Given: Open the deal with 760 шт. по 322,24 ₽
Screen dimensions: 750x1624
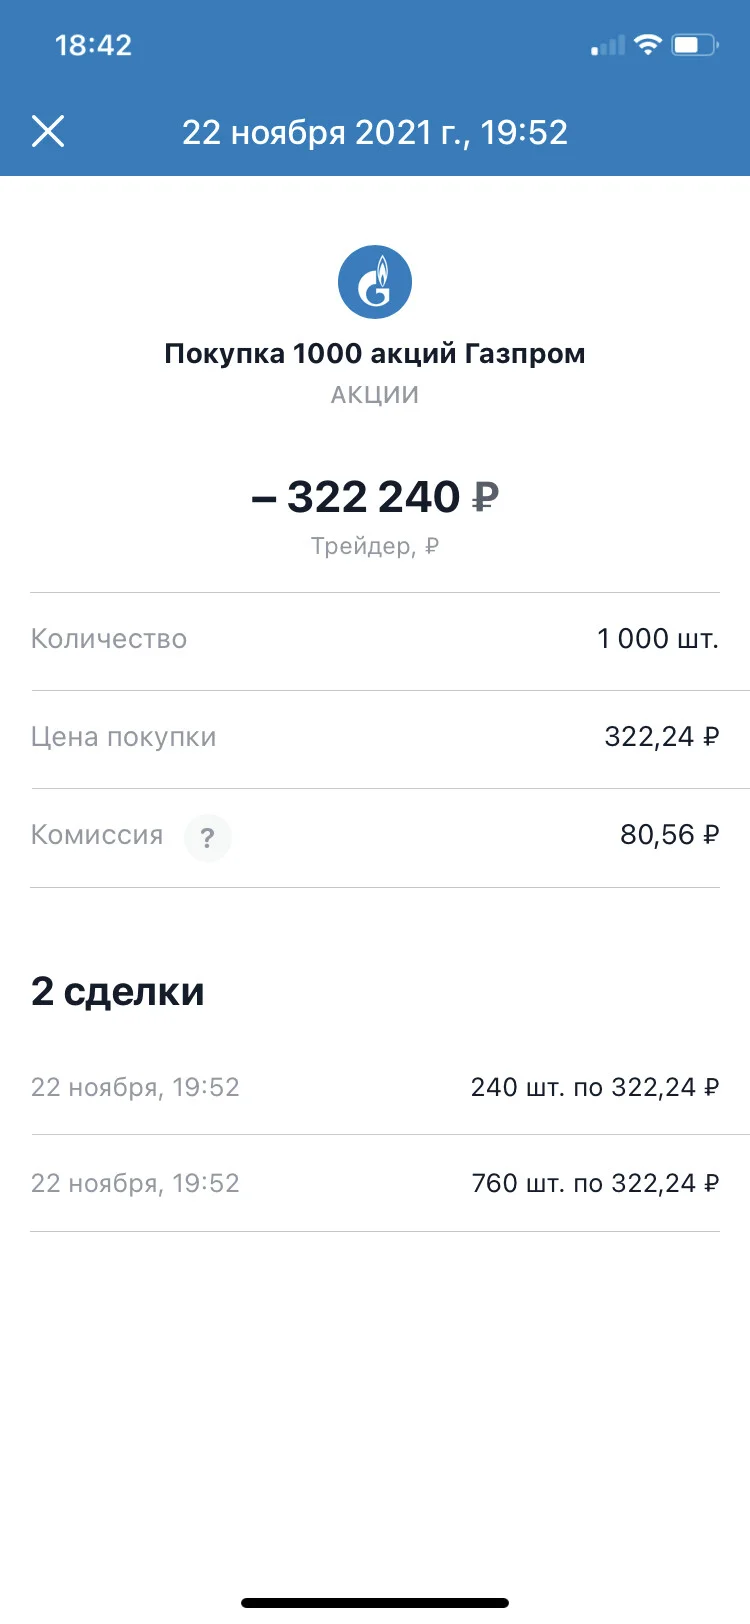Looking at the screenshot, I should pyautogui.click(x=375, y=1183).
